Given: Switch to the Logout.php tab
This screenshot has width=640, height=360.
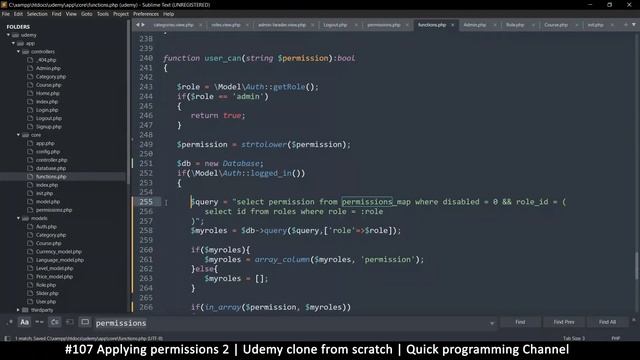Looking at the screenshot, I should tap(335, 25).
